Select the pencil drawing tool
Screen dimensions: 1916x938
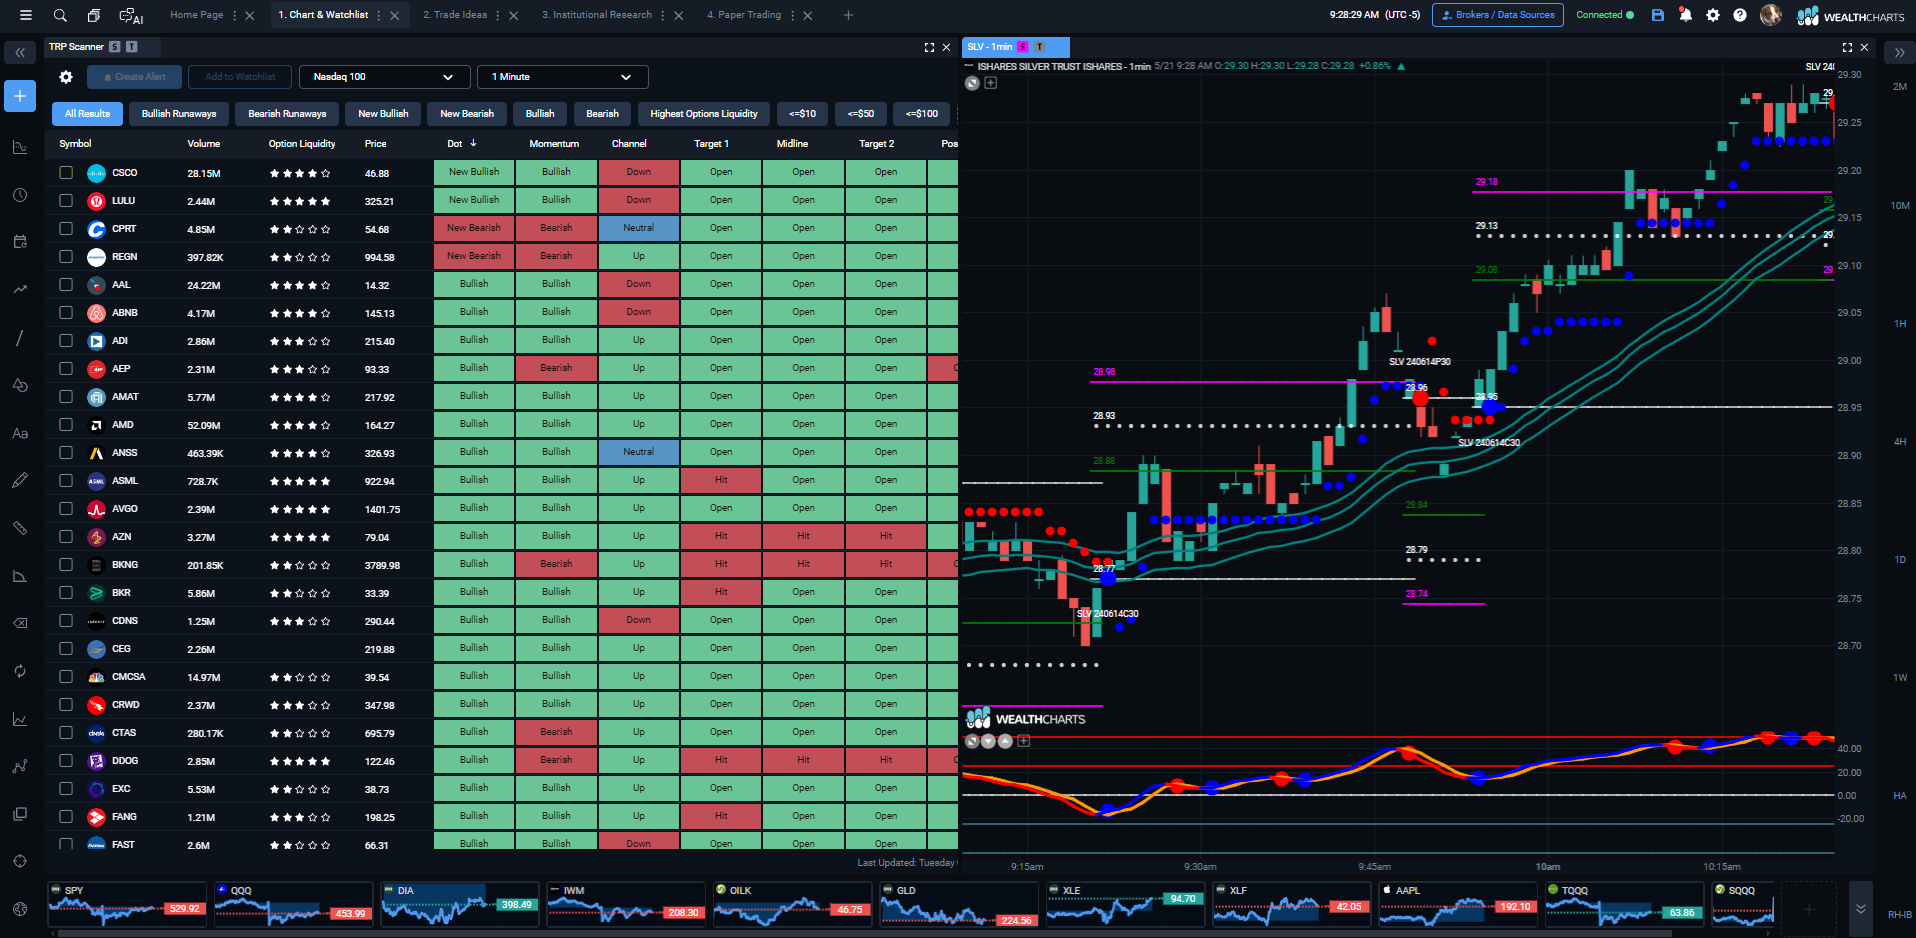click(x=20, y=481)
